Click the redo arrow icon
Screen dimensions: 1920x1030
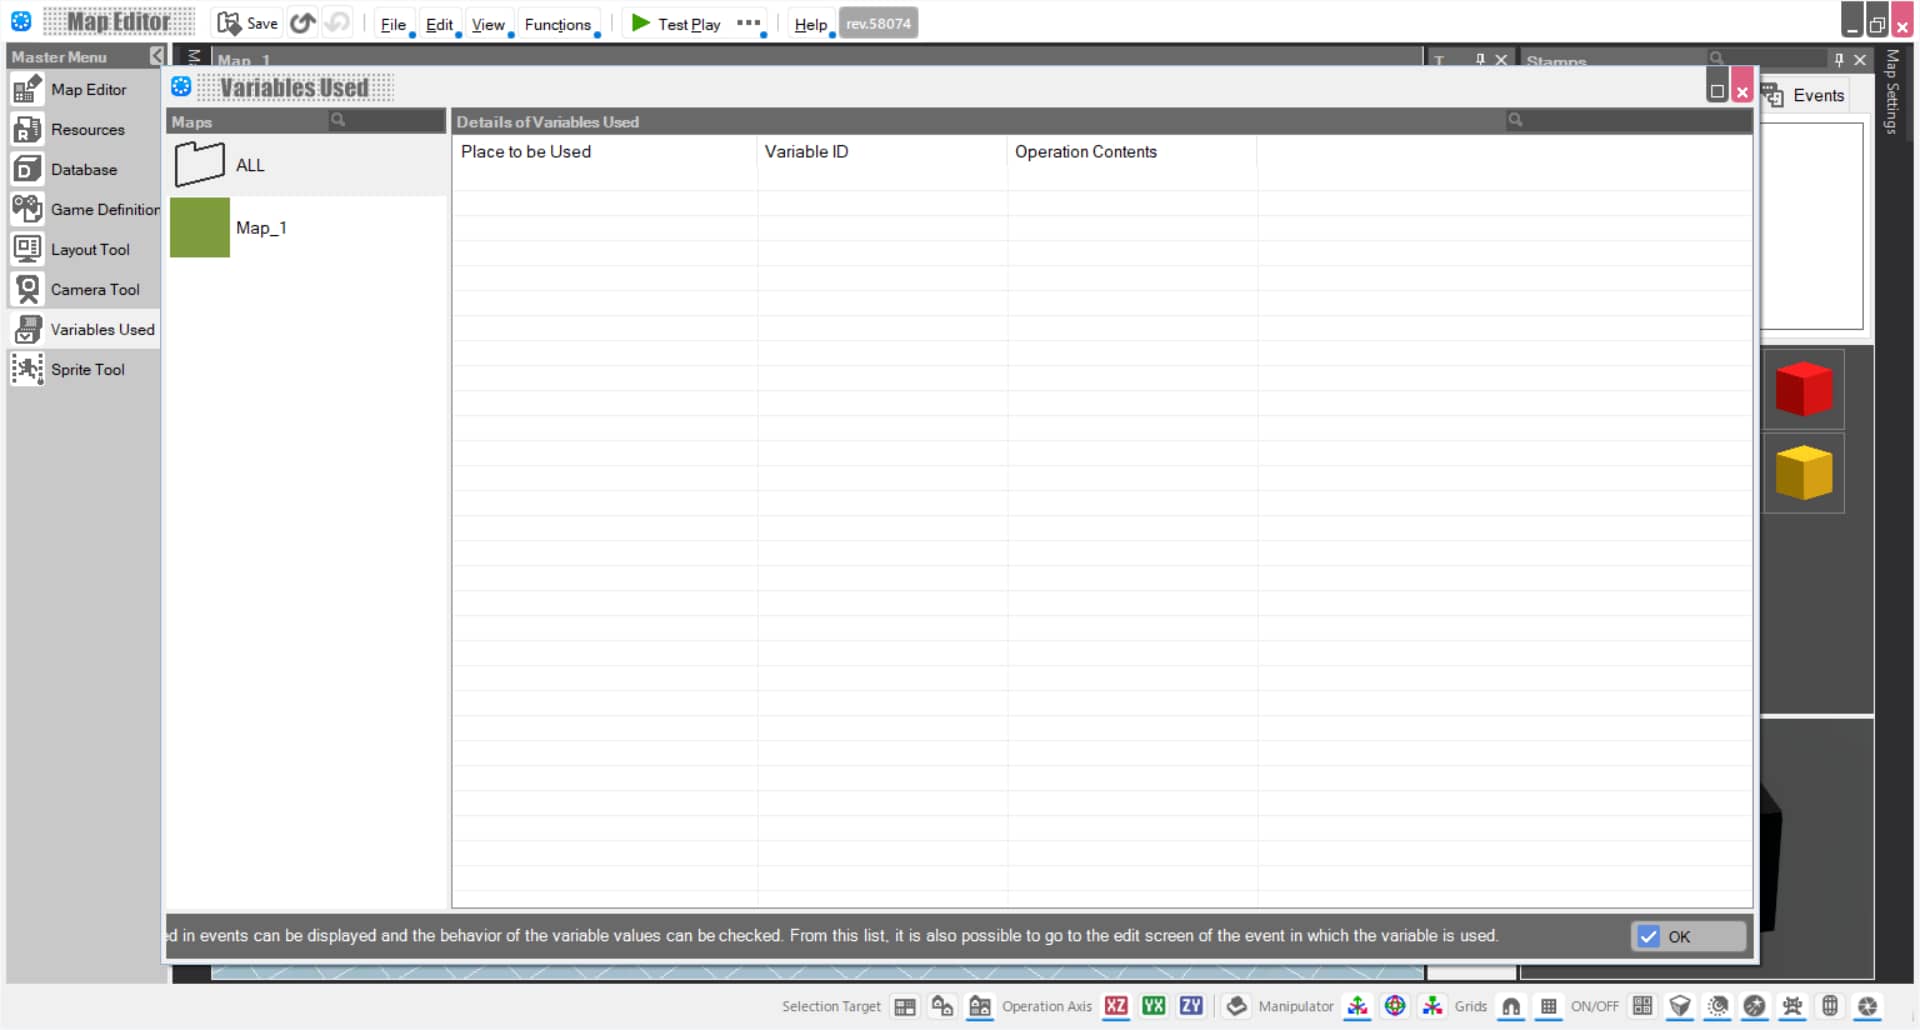(339, 22)
